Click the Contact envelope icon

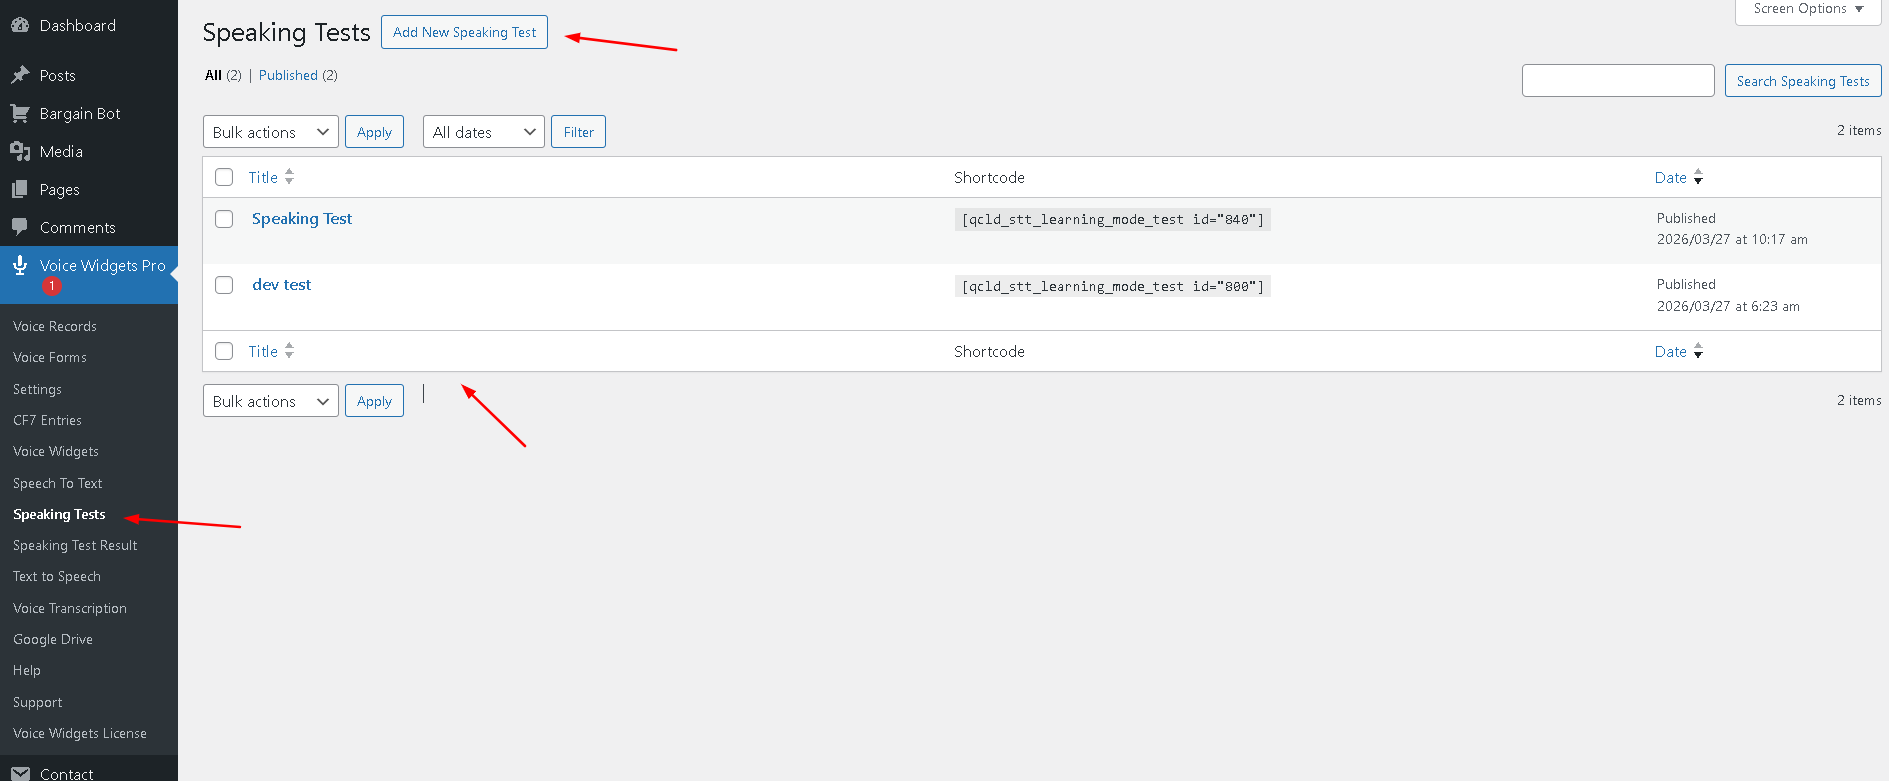click(20, 773)
